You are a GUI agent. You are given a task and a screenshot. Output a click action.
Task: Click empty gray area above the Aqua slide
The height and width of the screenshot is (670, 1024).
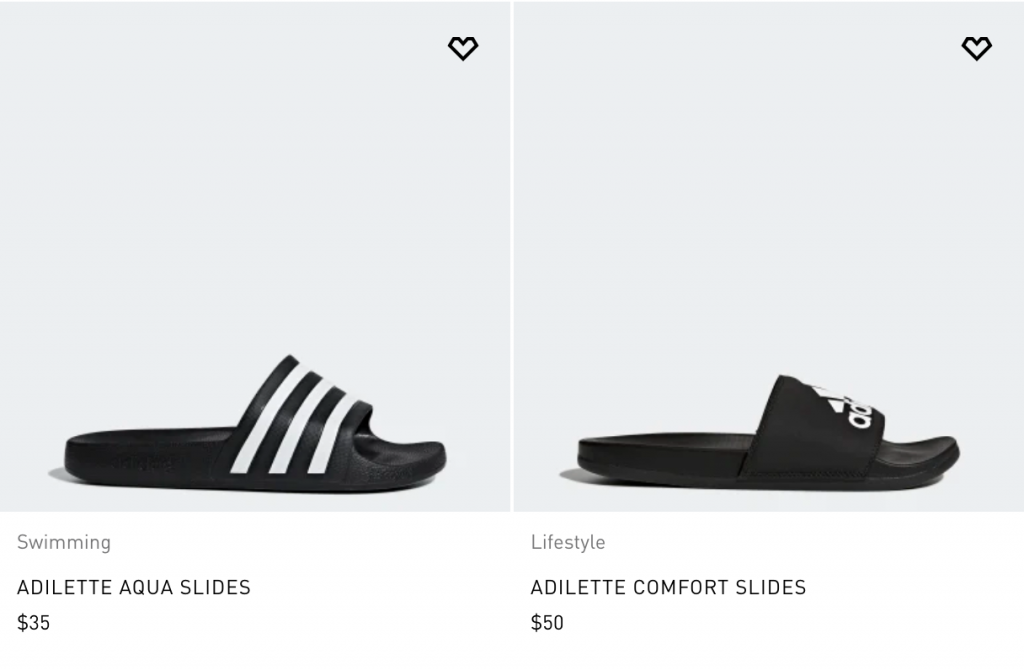(250, 200)
